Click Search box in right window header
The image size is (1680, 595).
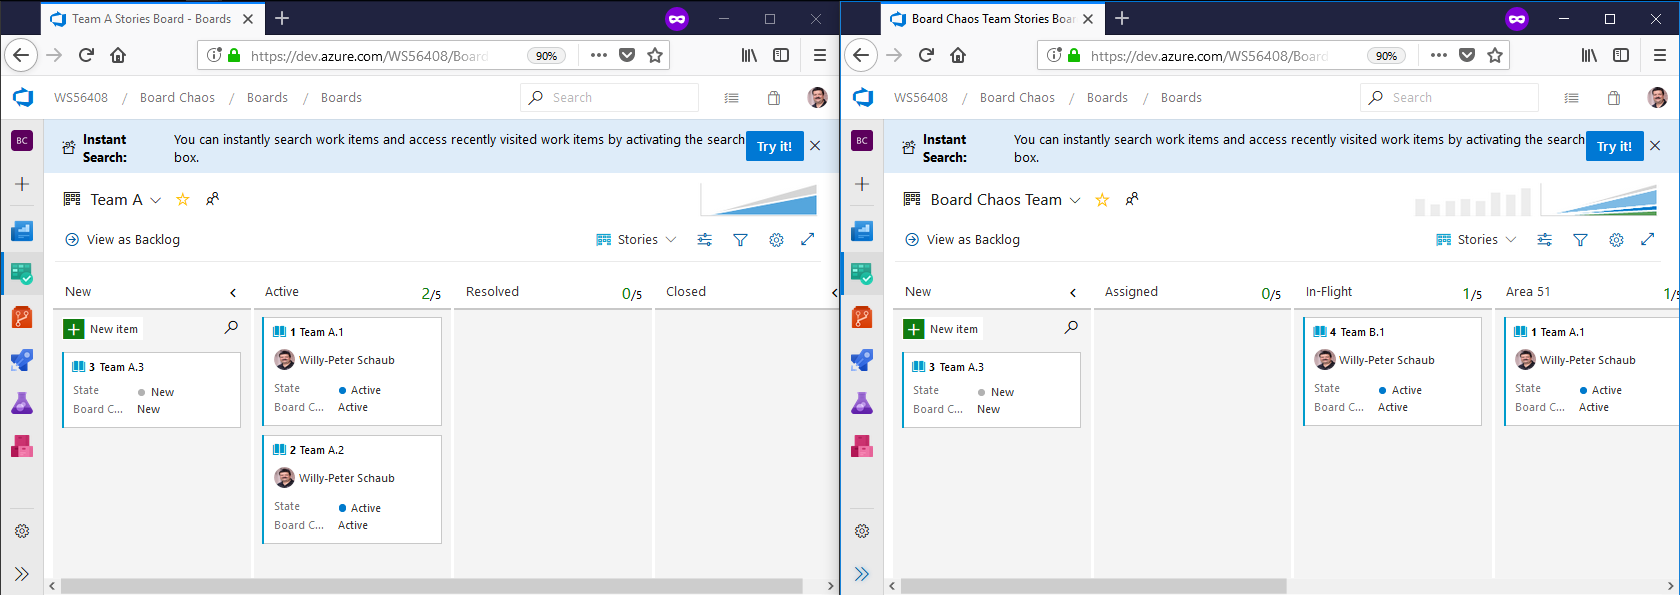(x=1449, y=97)
